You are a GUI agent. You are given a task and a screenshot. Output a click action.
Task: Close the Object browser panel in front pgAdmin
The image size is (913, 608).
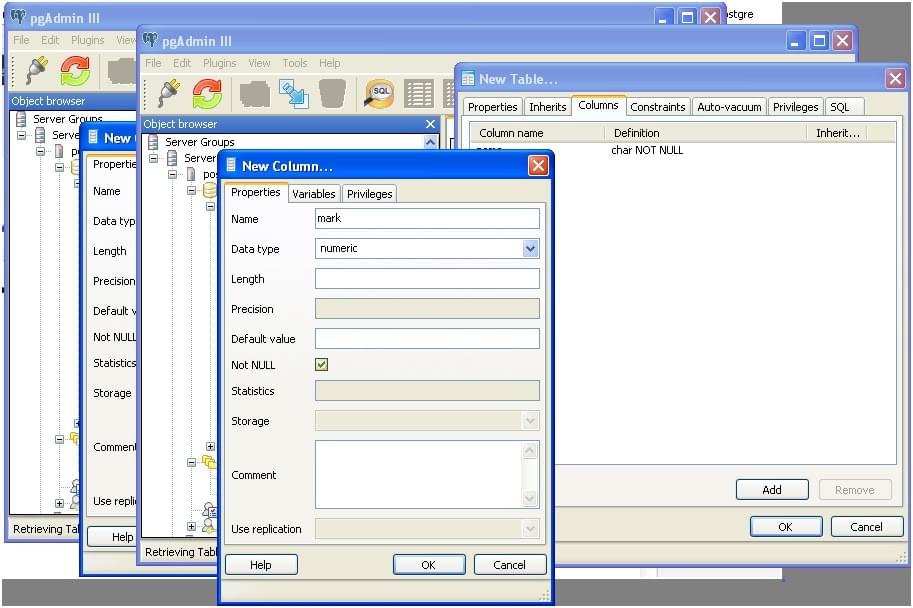(x=430, y=124)
